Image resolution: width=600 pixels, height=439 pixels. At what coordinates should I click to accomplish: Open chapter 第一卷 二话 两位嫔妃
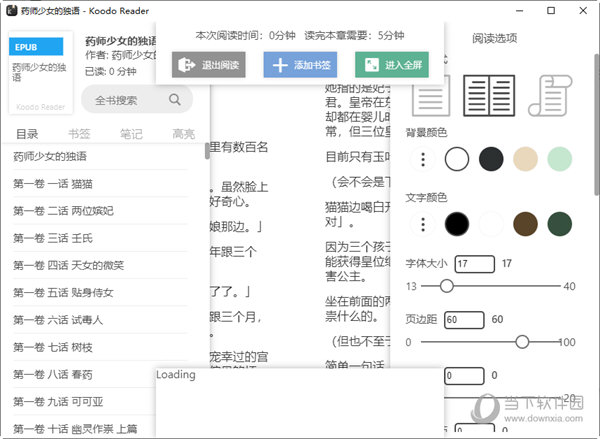click(x=100, y=211)
